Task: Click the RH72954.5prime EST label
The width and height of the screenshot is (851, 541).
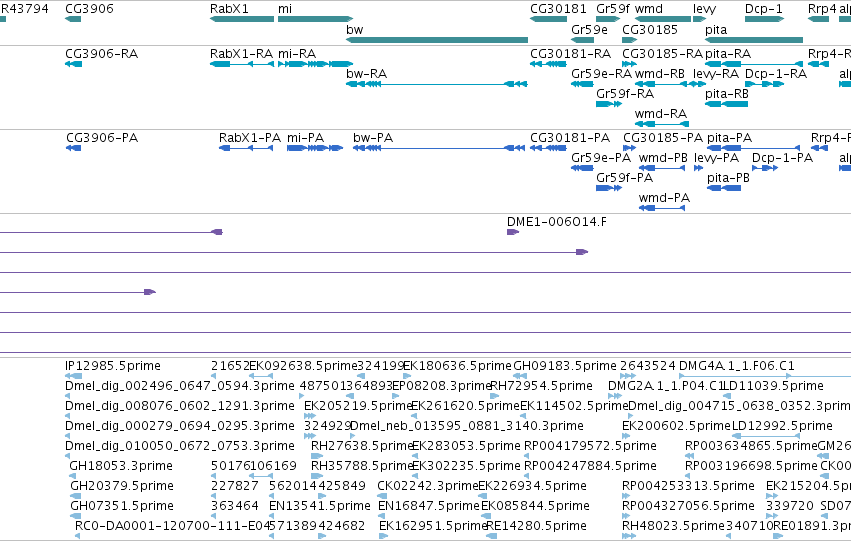Action: pyautogui.click(x=541, y=386)
